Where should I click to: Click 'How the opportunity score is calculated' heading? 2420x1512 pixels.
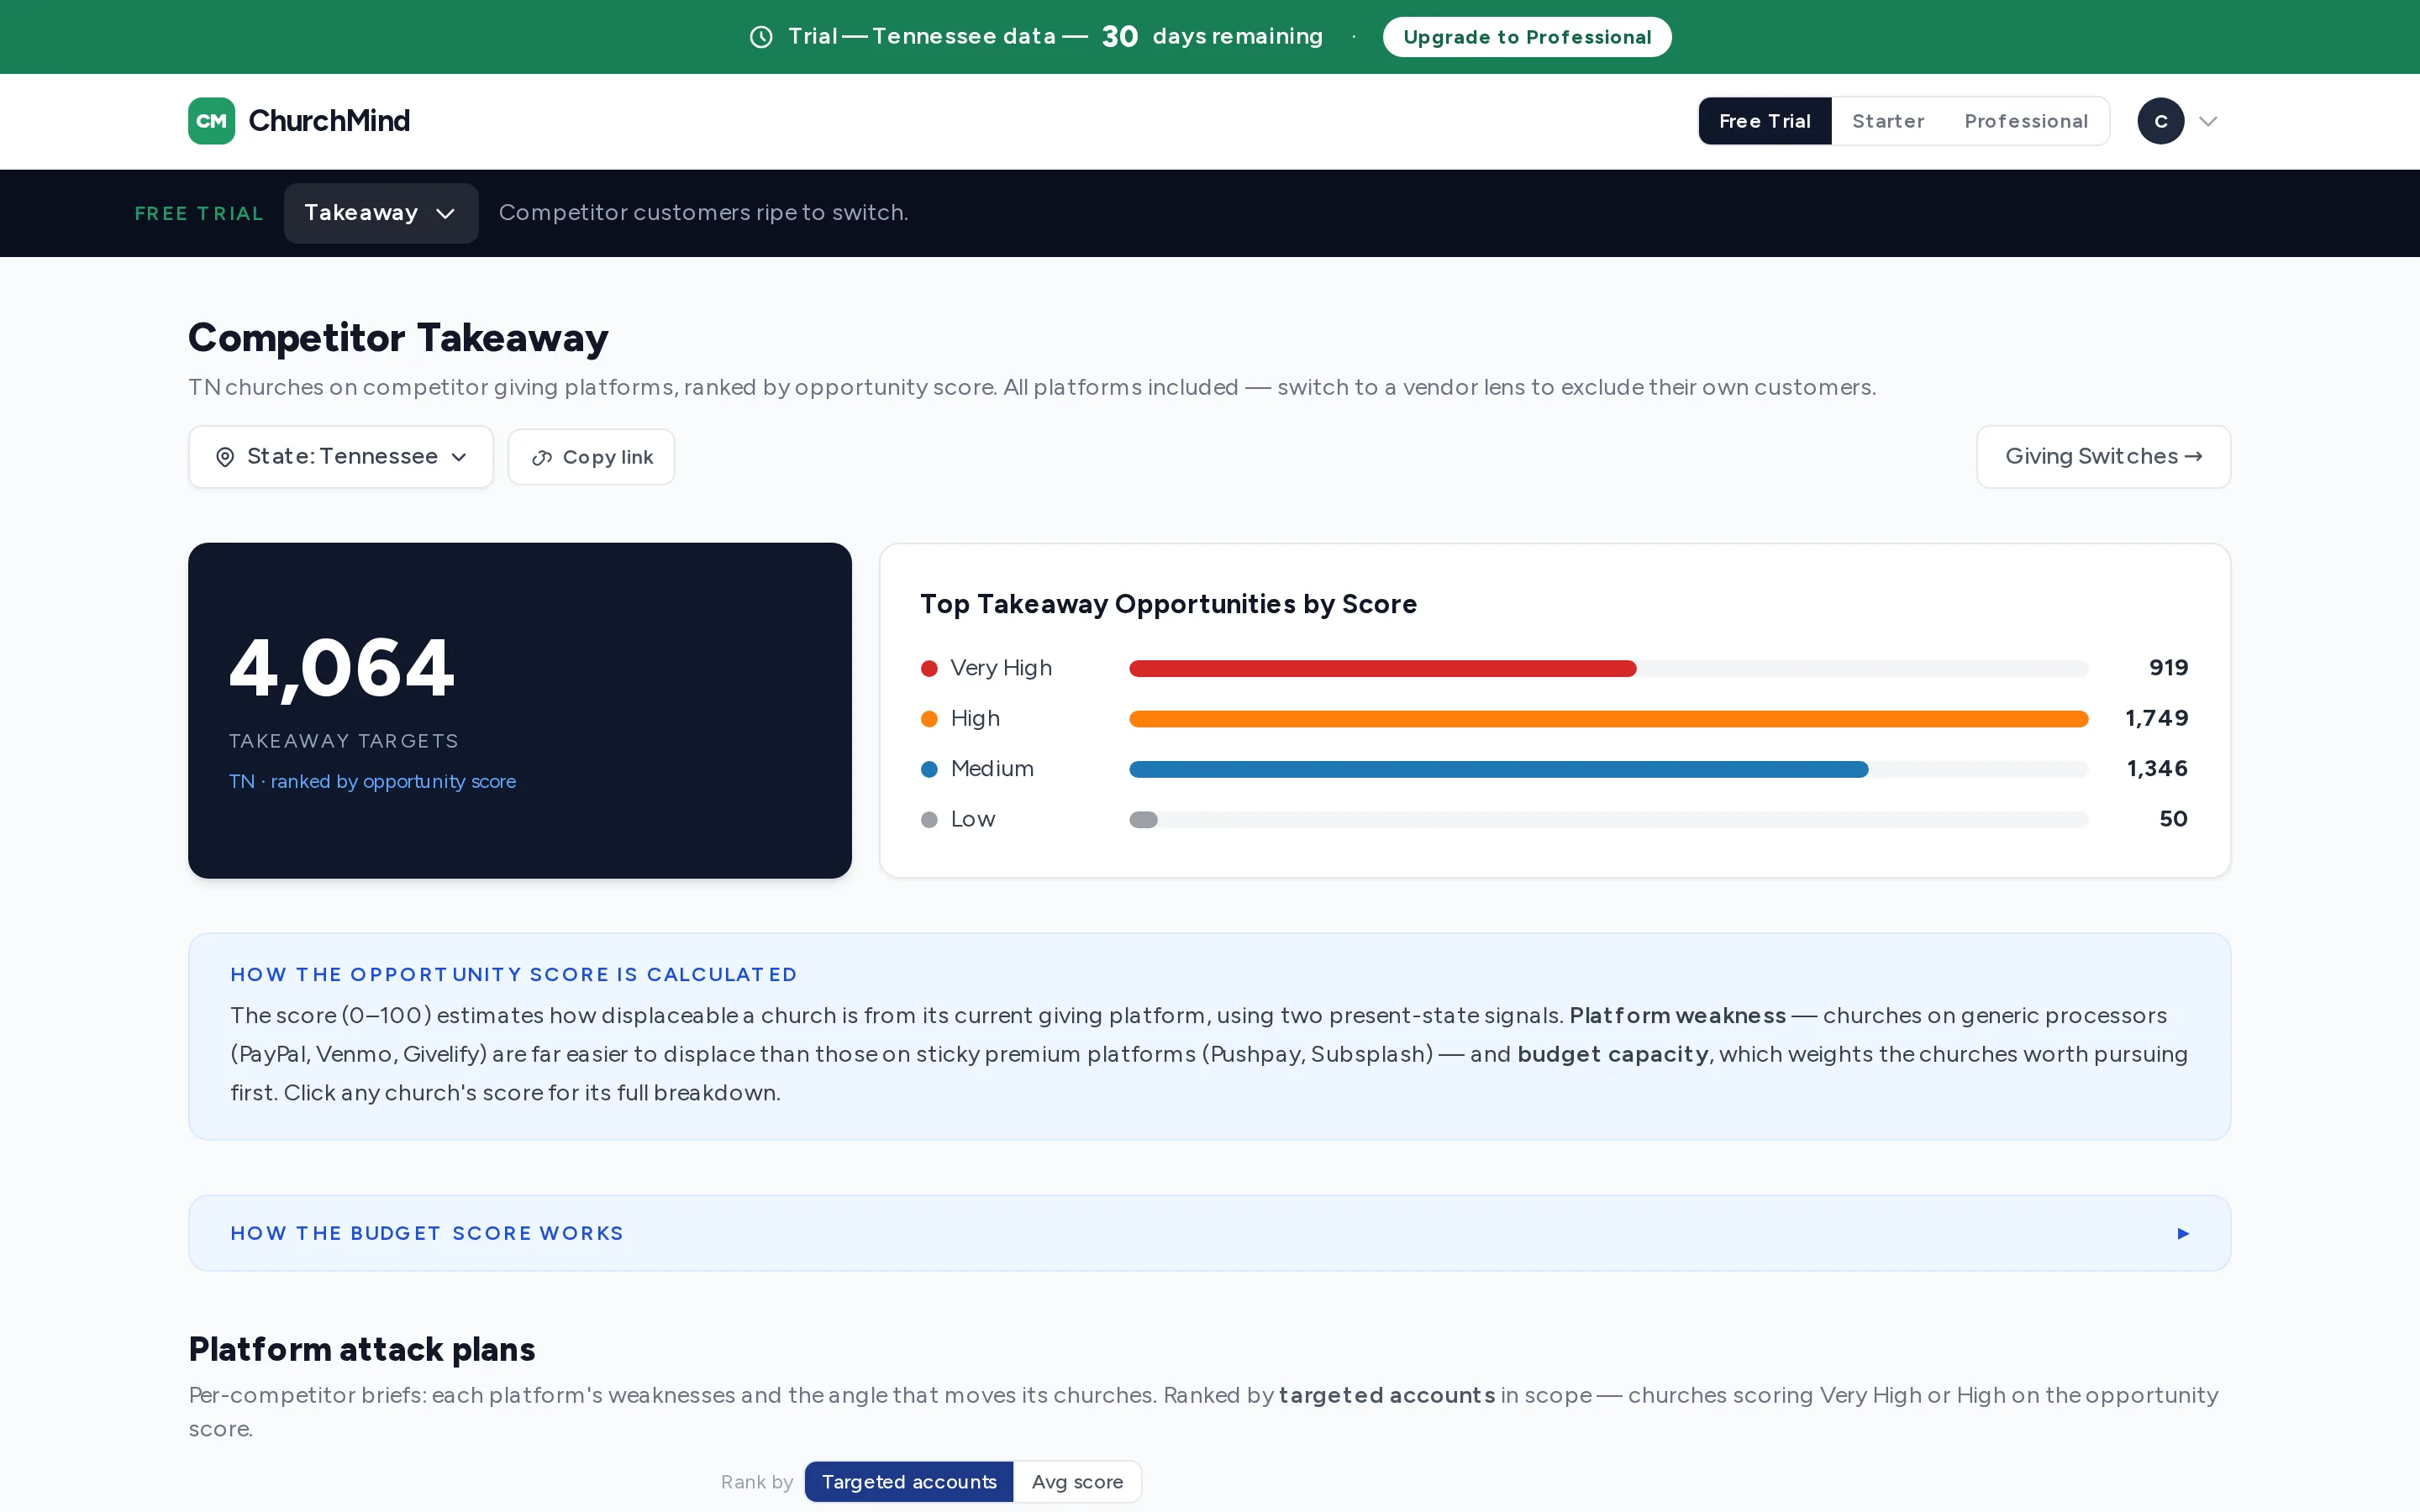[514, 974]
